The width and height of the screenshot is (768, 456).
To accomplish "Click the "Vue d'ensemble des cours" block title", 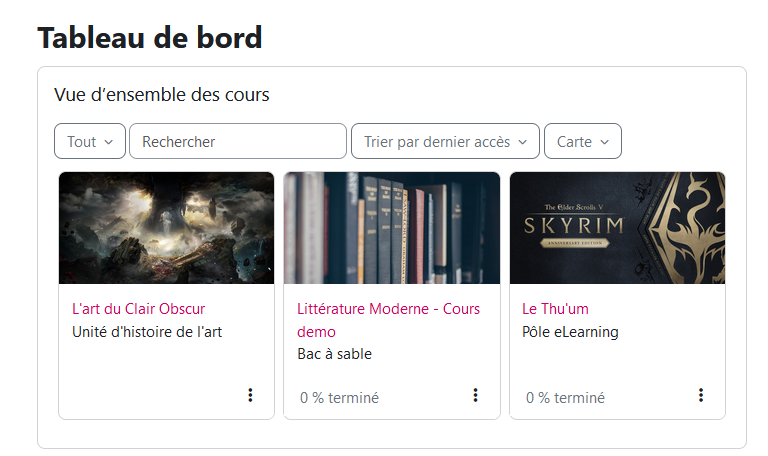I will tap(162, 95).
